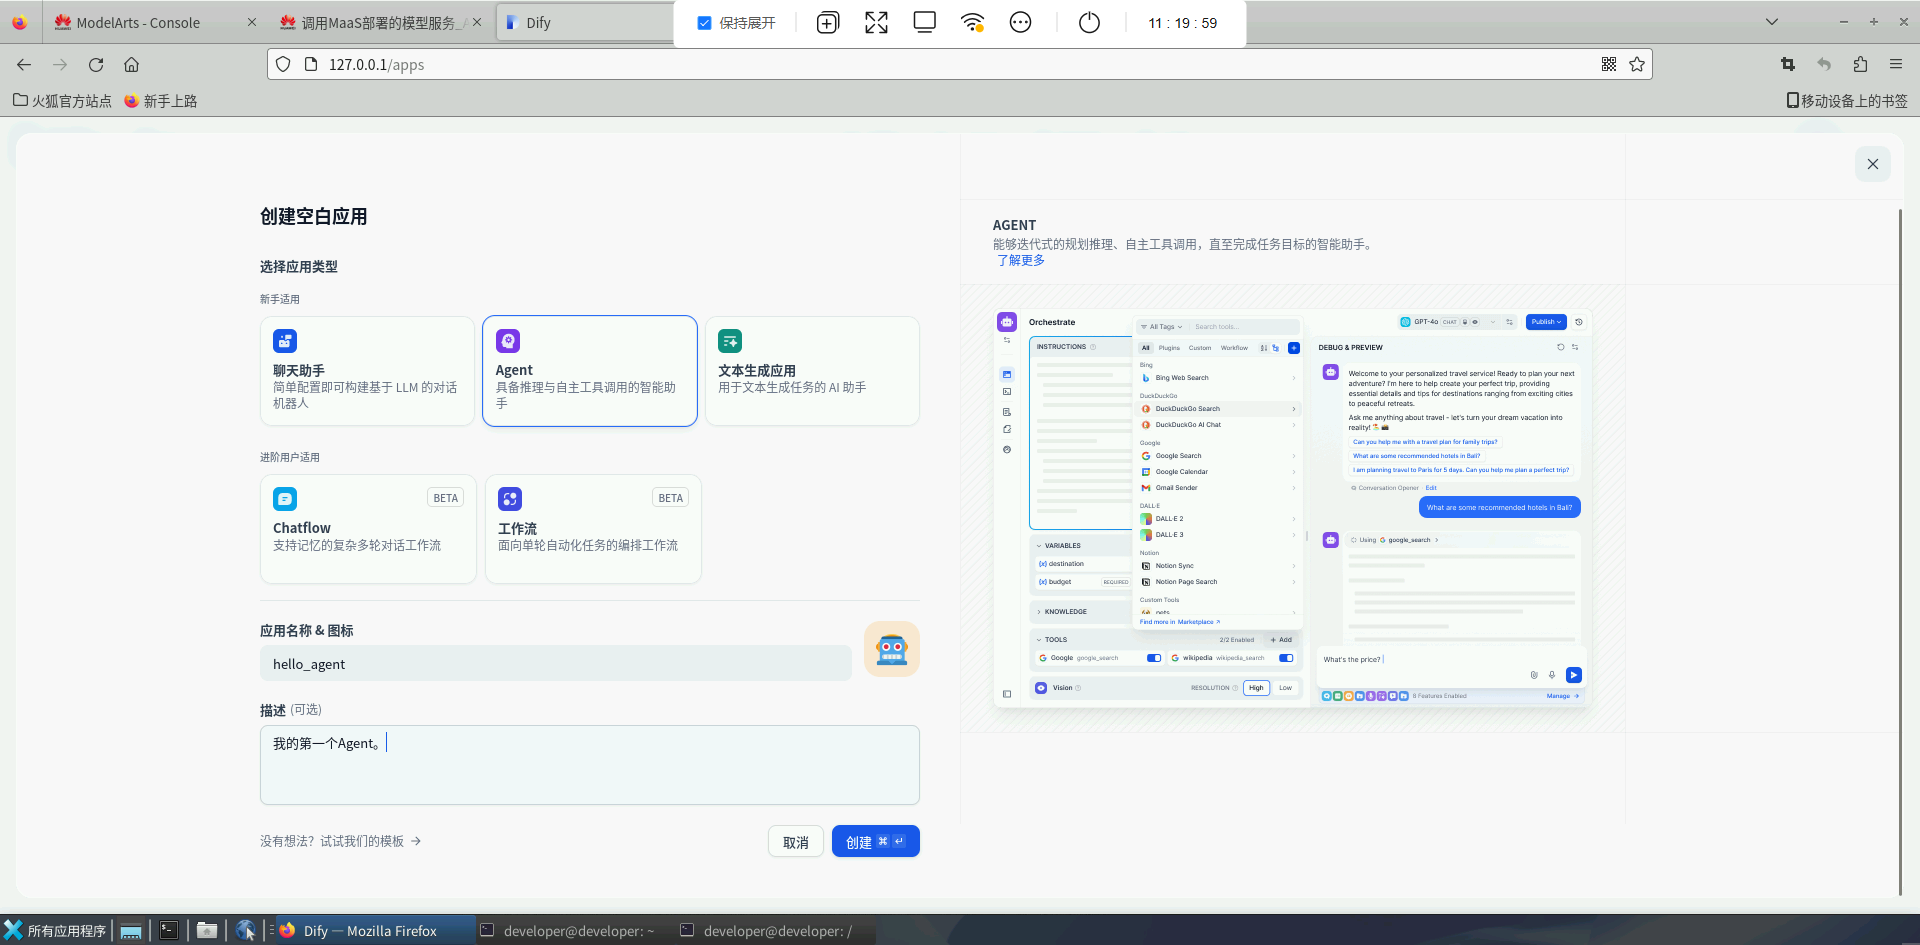Image resolution: width=1920 pixels, height=945 pixels.
Task: Expand the list all tabs chevron
Action: point(1772,22)
